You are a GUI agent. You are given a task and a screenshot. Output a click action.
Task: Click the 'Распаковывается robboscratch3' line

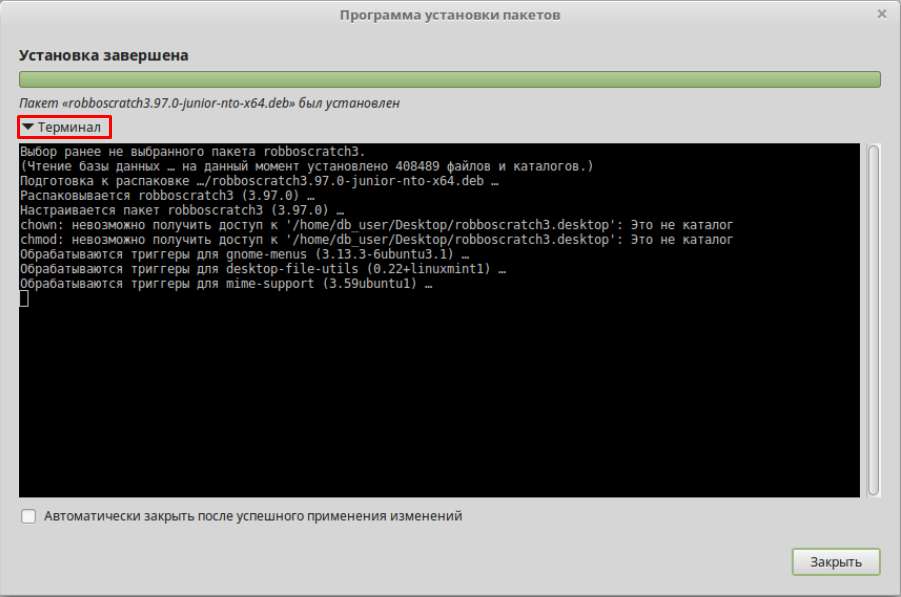pos(167,195)
